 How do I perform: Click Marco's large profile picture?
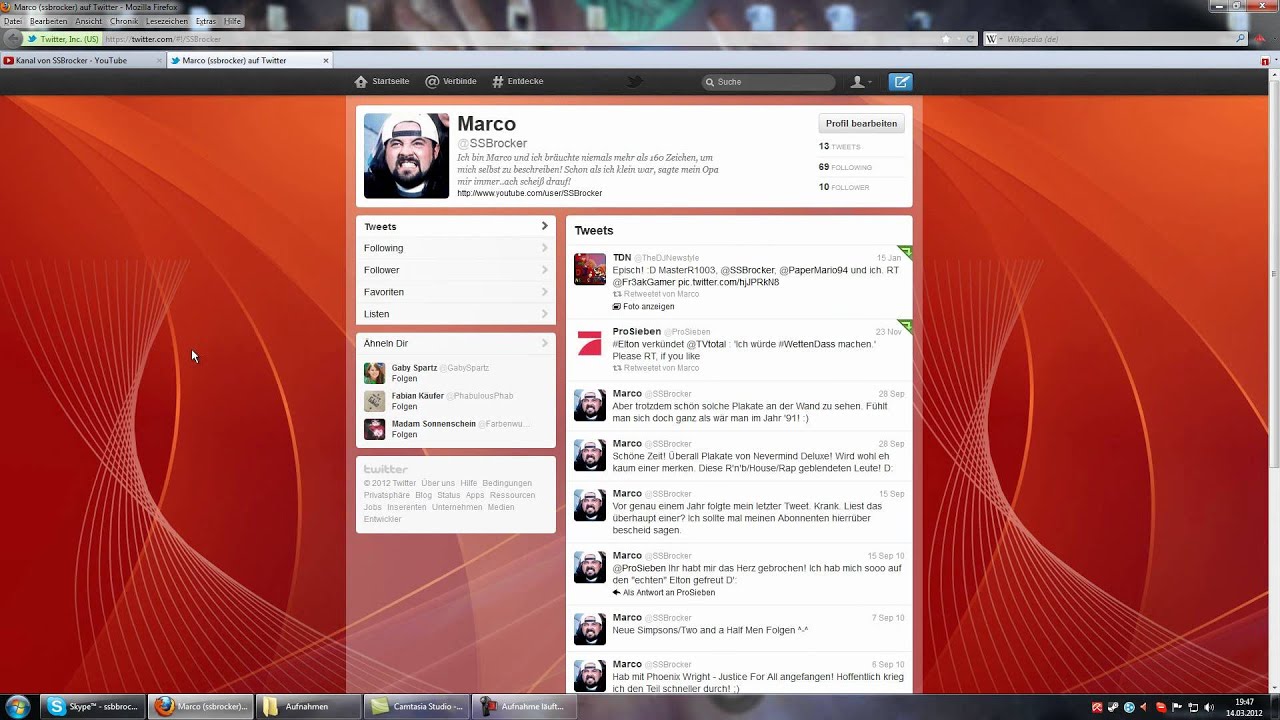(406, 155)
